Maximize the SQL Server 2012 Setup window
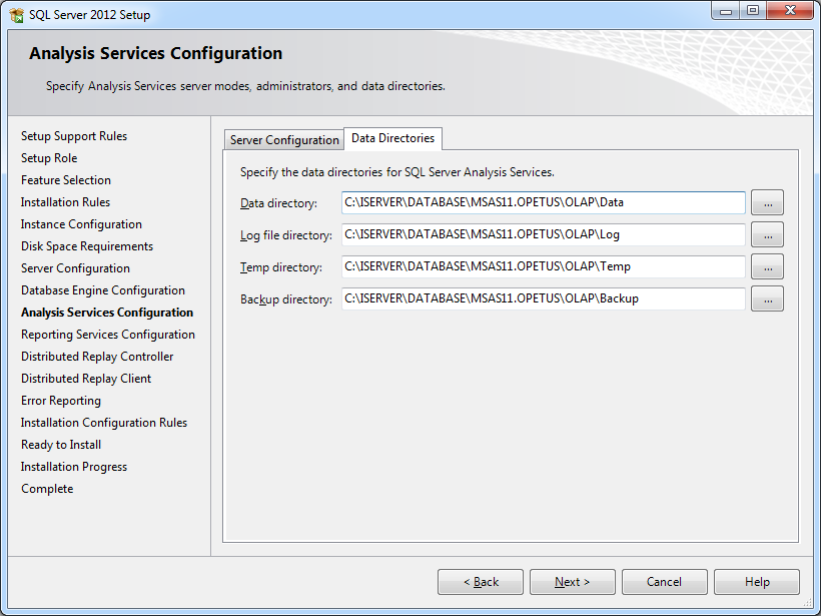 pos(753,10)
